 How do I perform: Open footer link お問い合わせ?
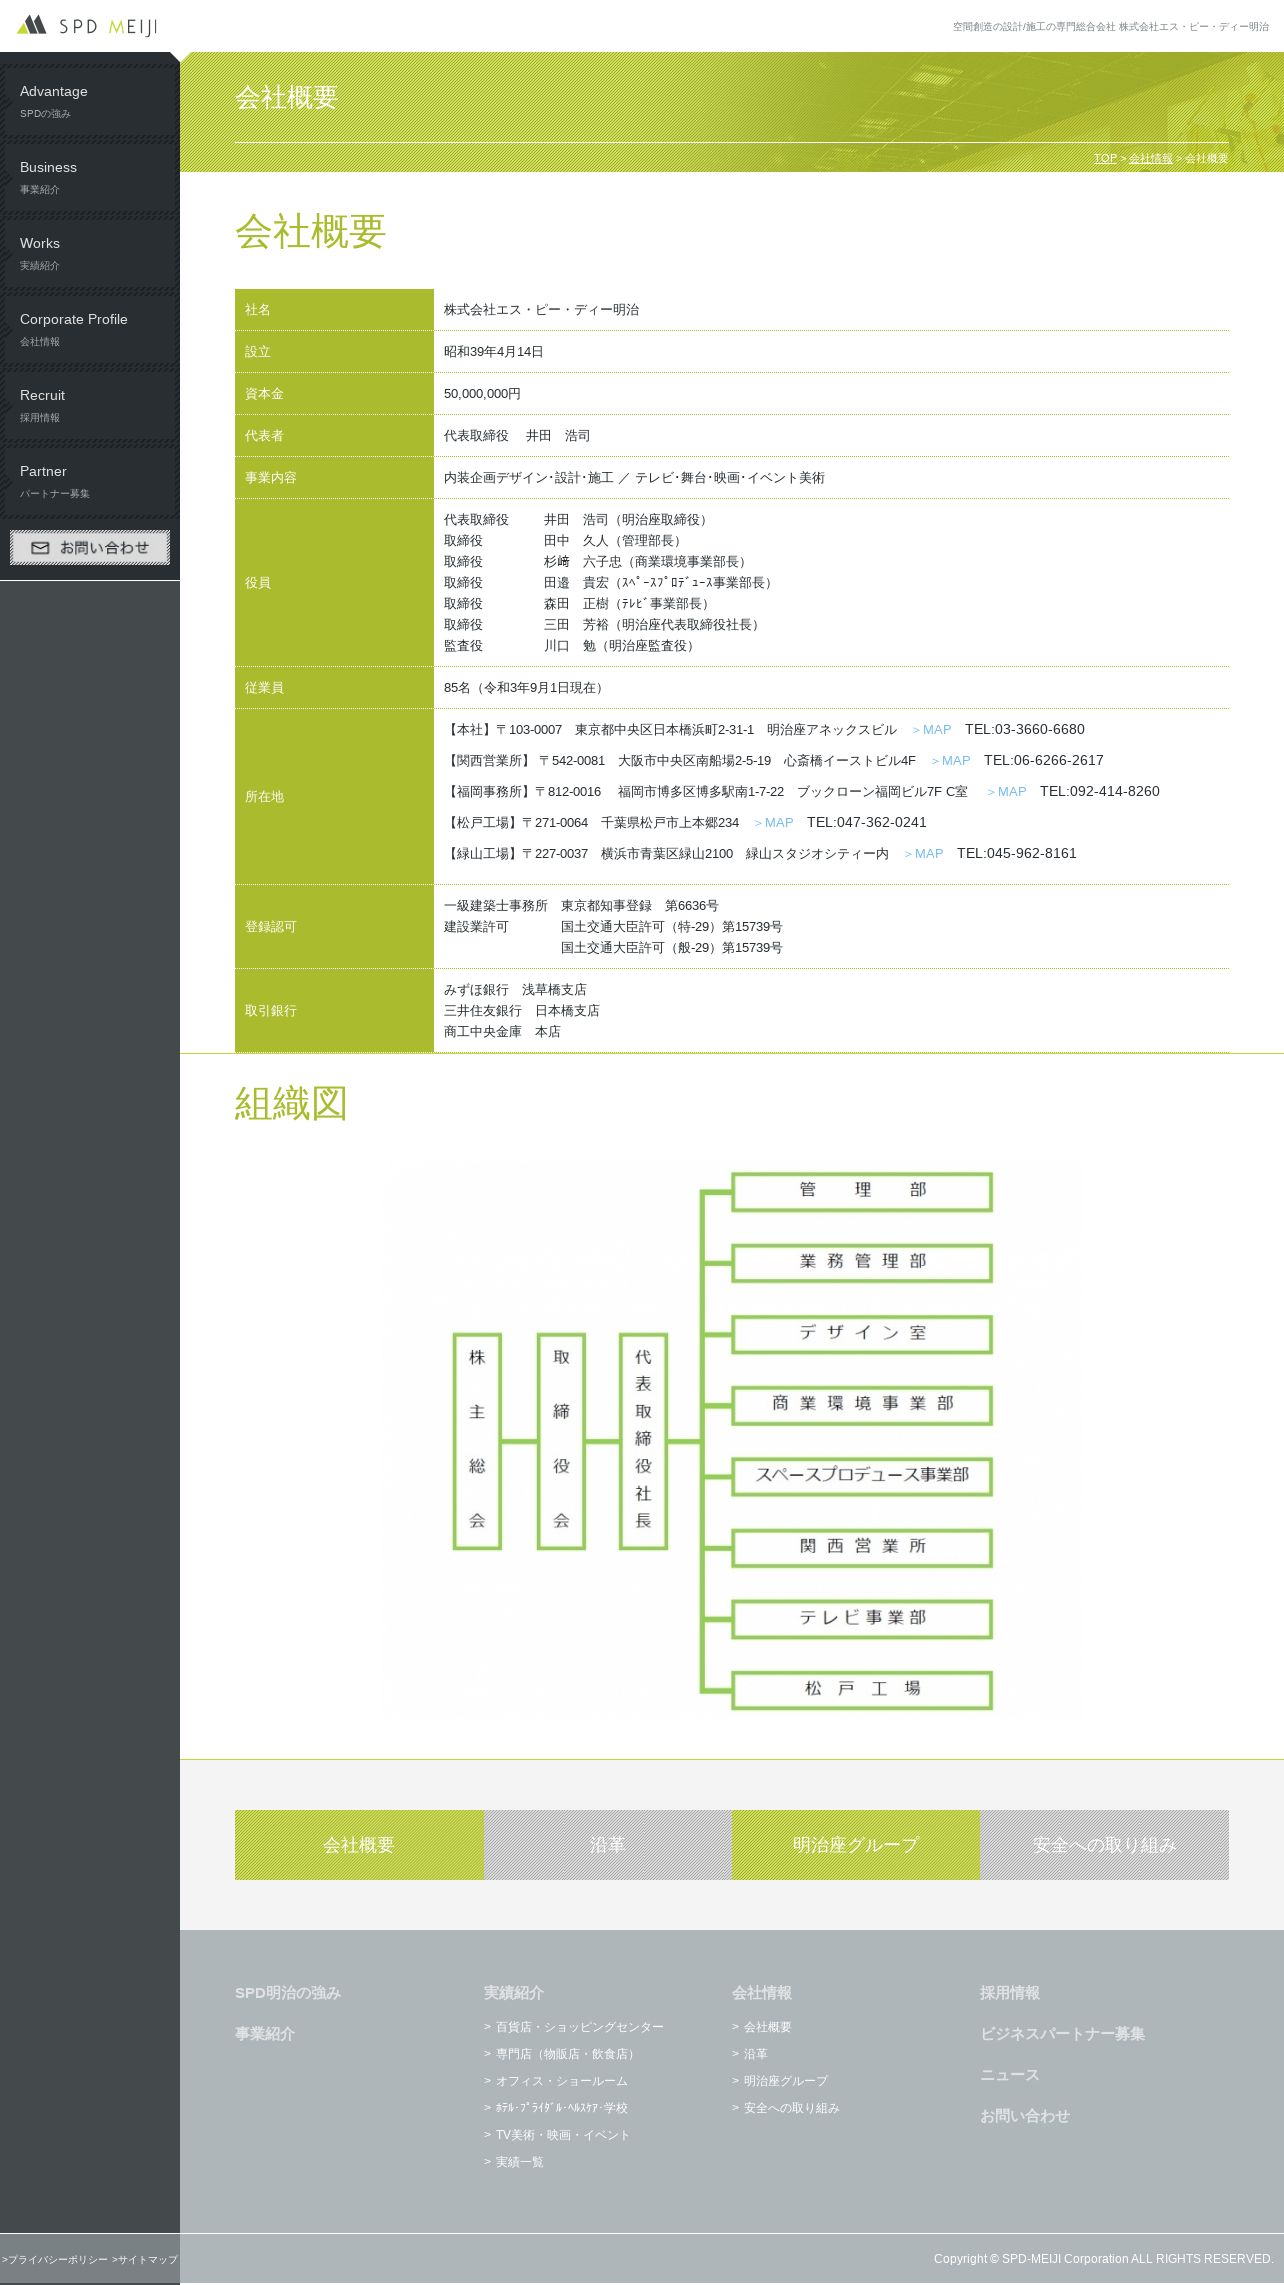tap(1025, 2115)
